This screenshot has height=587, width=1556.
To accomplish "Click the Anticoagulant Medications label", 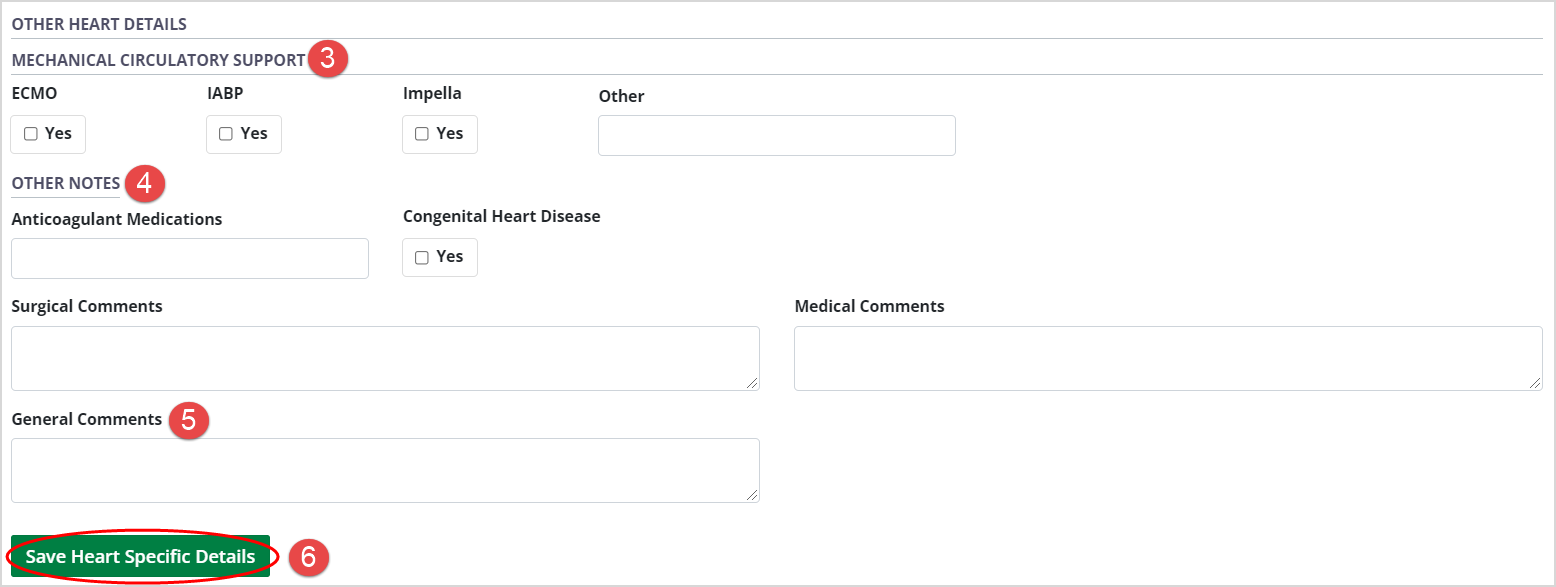I will (116, 218).
